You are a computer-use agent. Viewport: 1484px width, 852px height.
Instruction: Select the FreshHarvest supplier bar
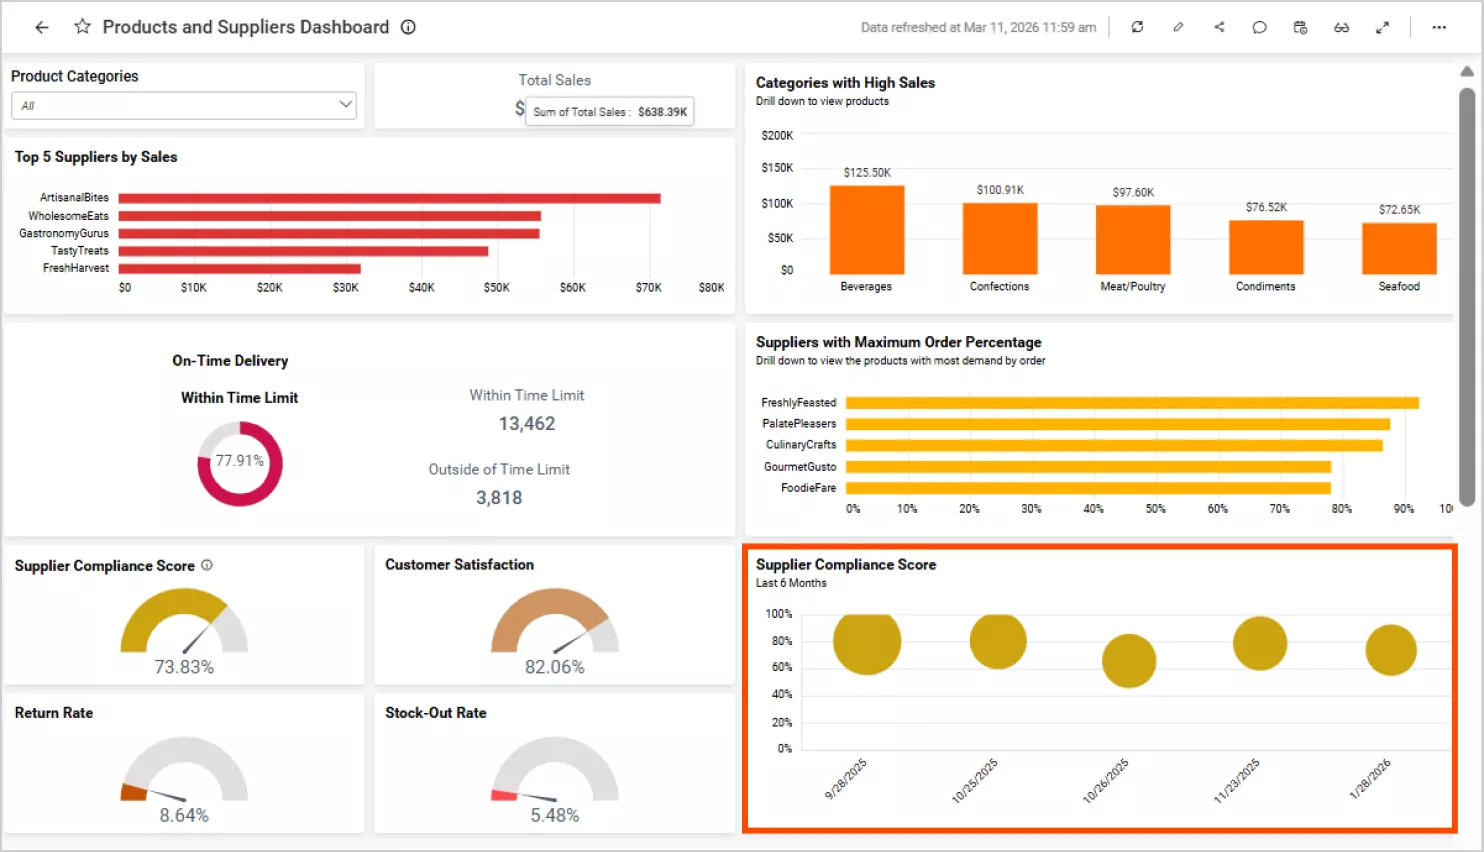coord(240,268)
